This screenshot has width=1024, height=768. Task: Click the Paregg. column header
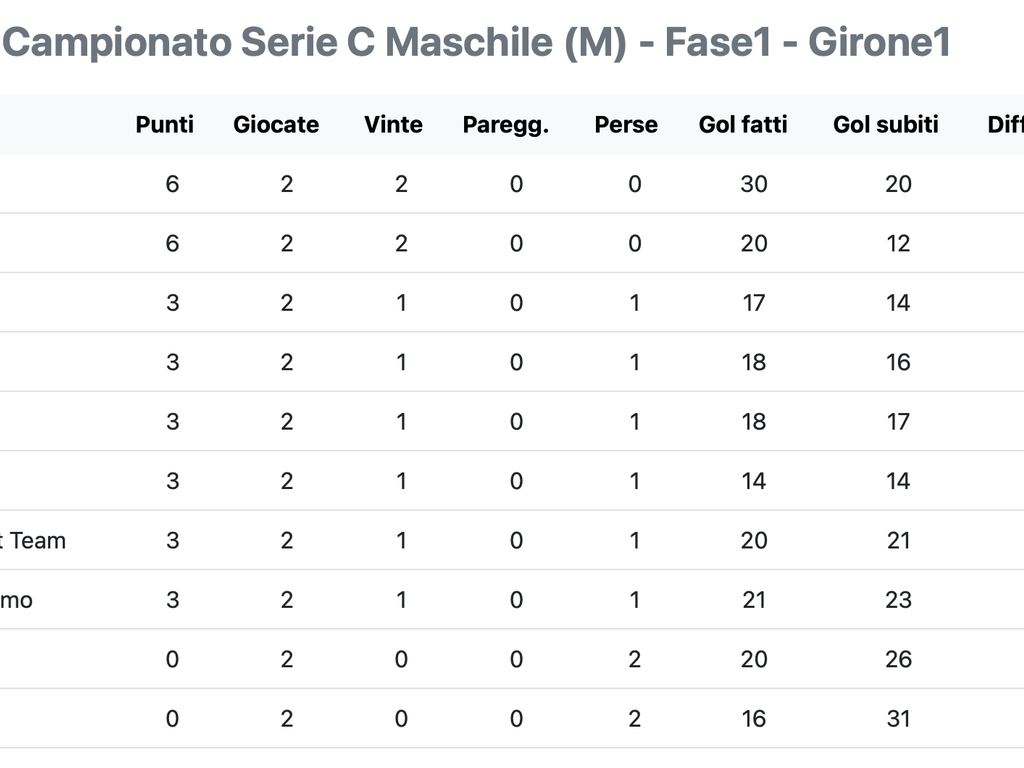point(505,125)
